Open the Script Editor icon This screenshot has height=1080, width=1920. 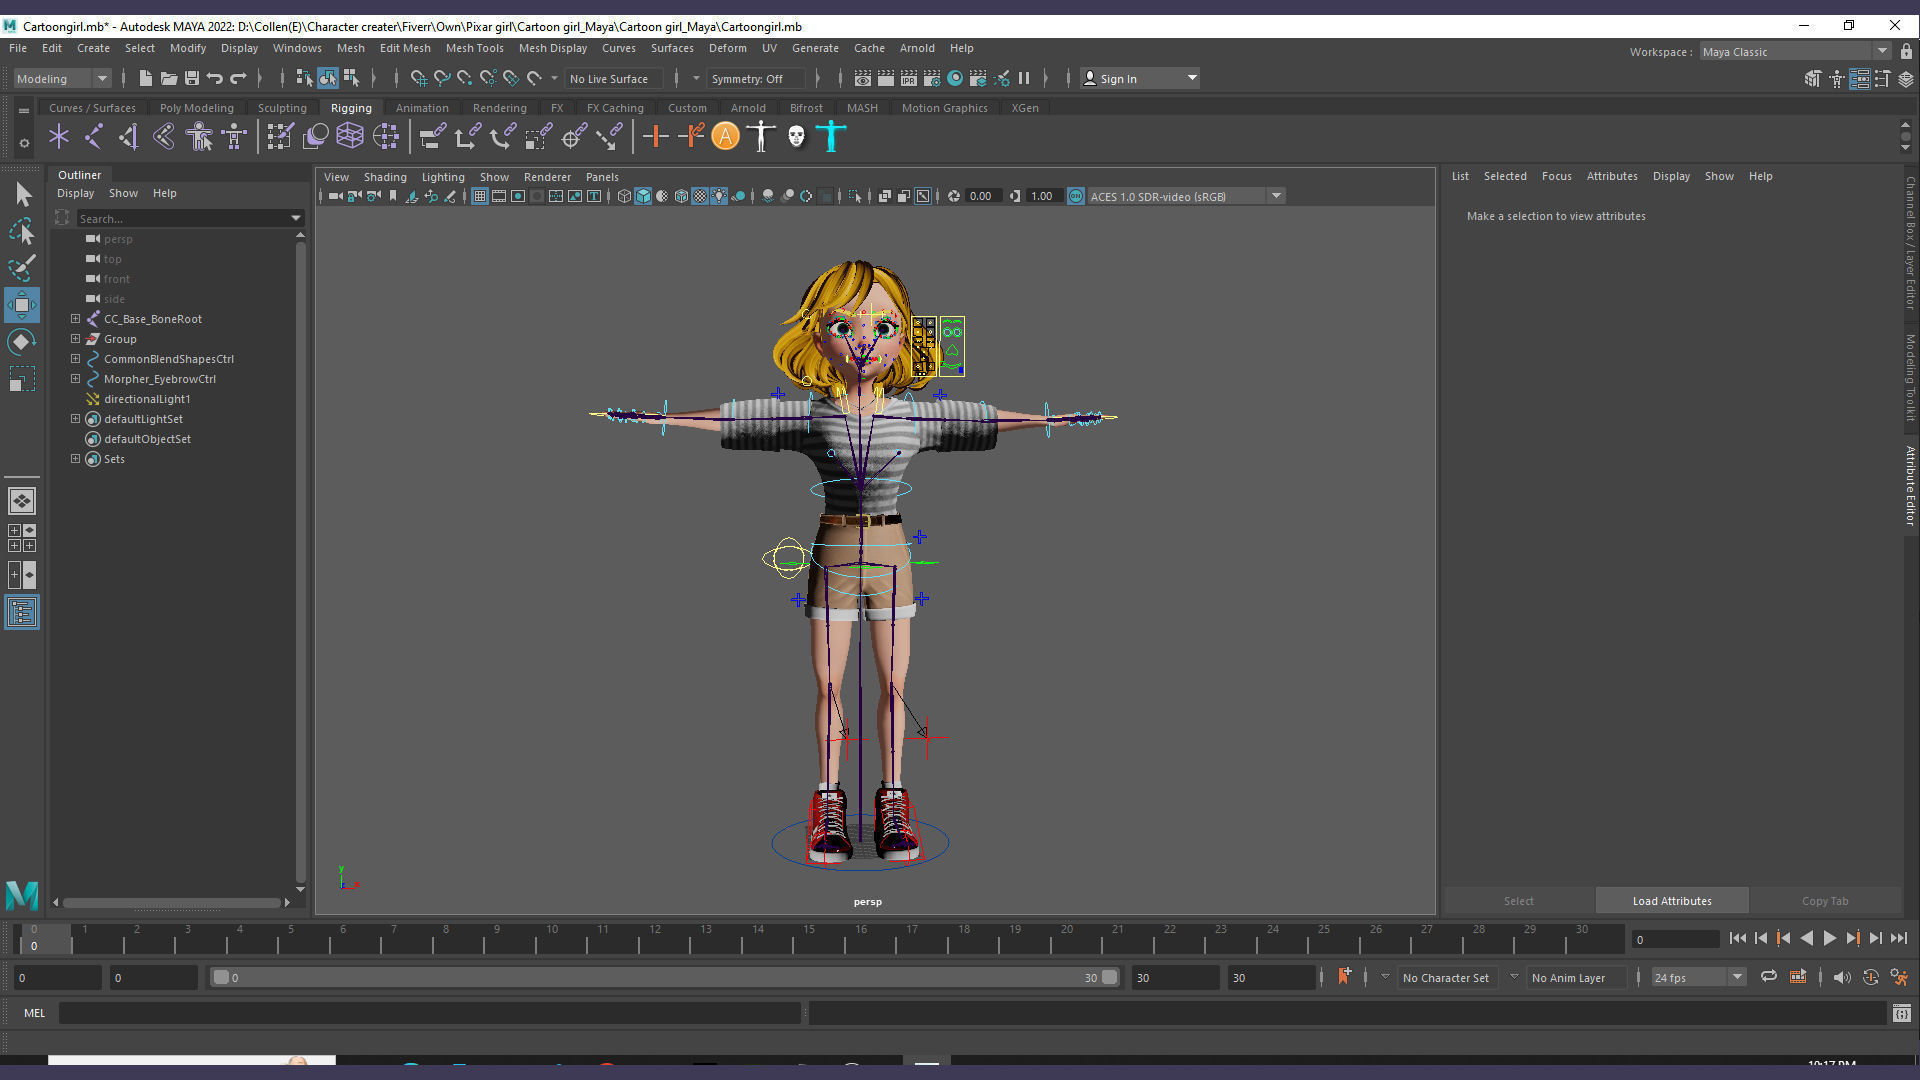point(1902,1014)
